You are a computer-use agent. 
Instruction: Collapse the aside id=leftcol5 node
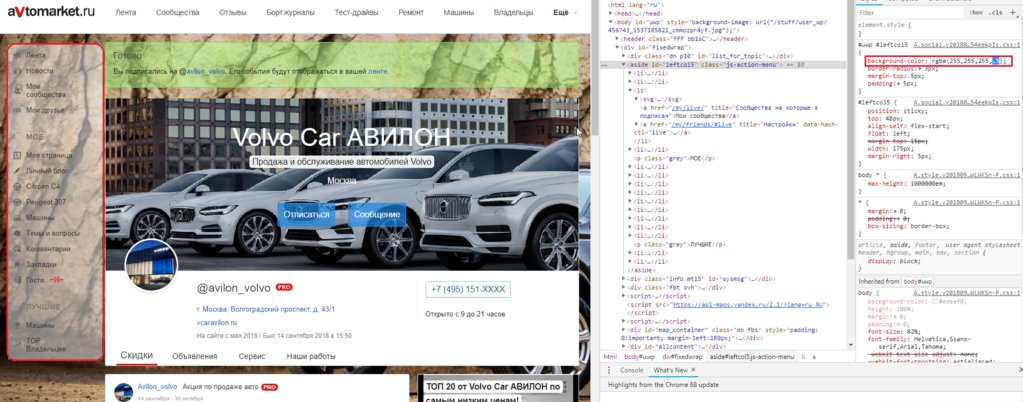pyautogui.click(x=625, y=65)
